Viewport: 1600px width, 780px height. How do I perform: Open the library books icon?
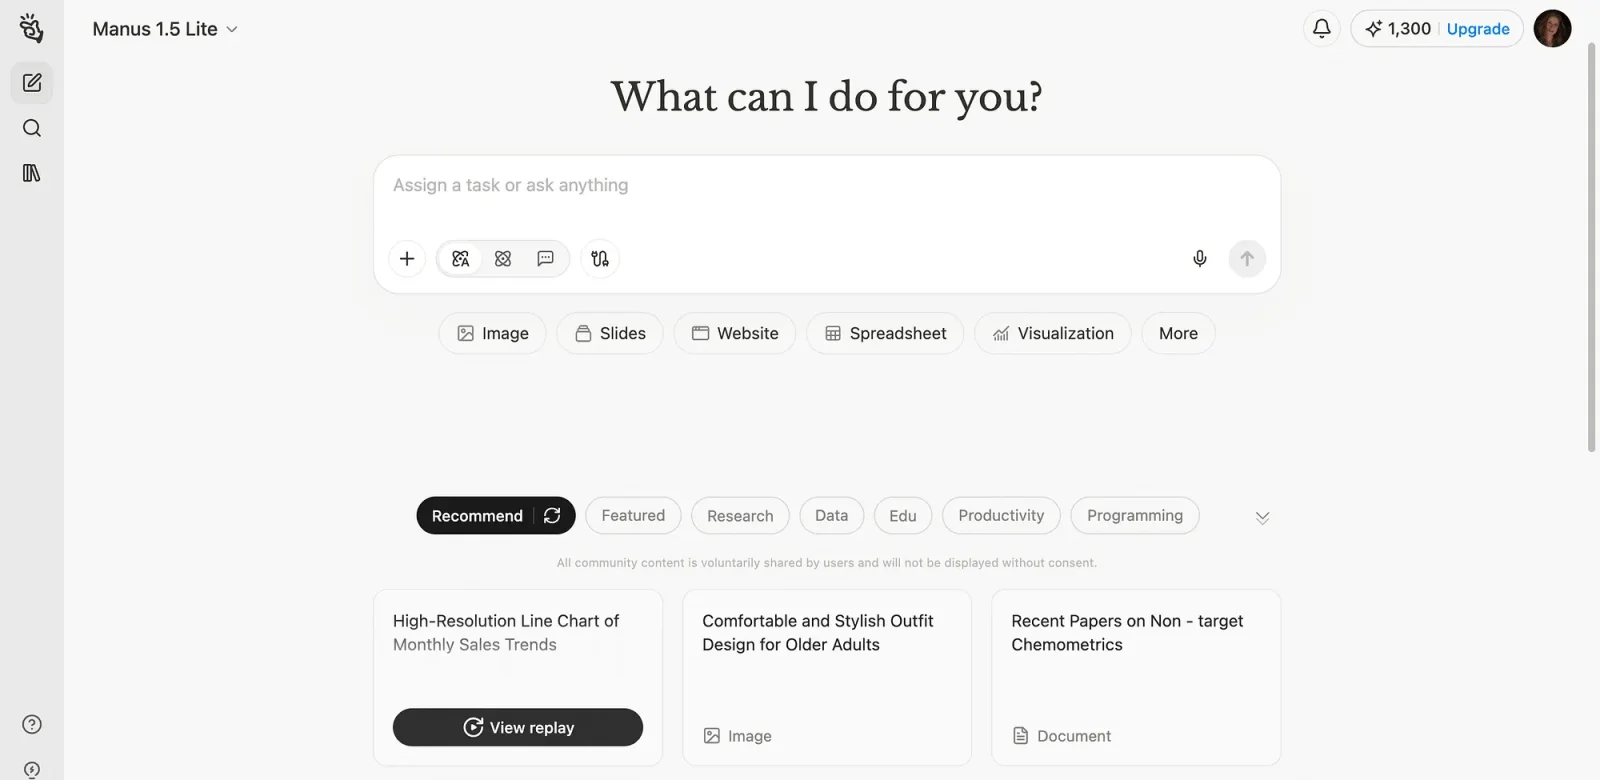(32, 173)
